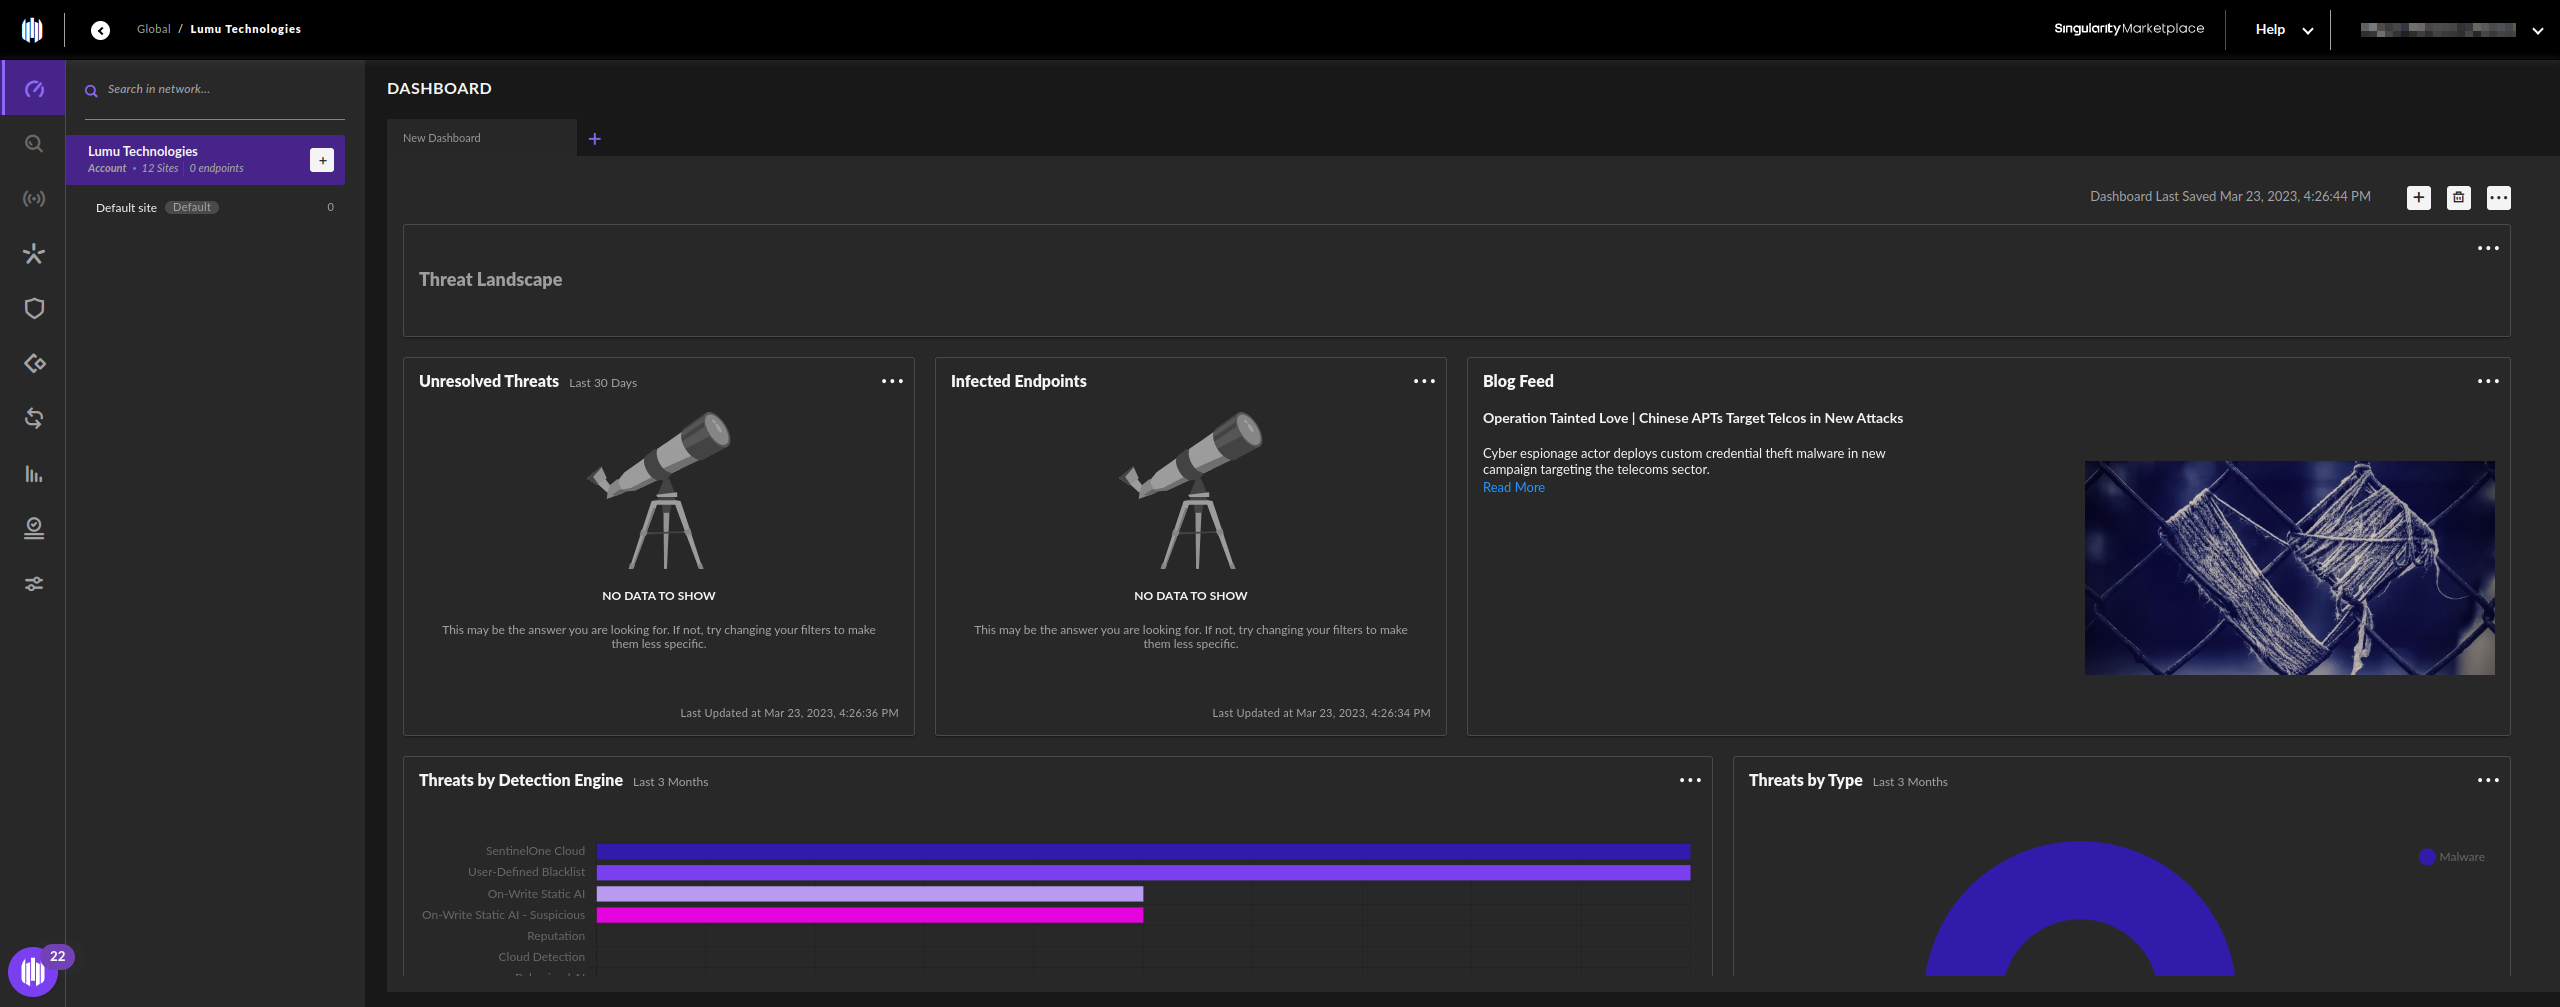2560x1007 pixels.
Task: Open Unresolved Threats widget options menu
Action: (892, 381)
